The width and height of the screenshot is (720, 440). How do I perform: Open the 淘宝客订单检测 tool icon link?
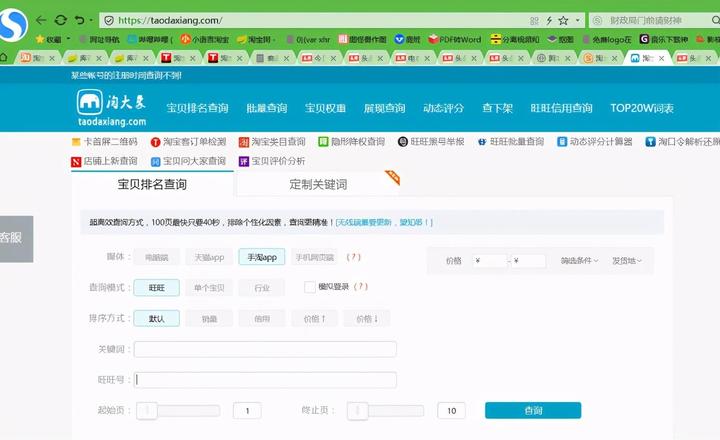[x=156, y=142]
